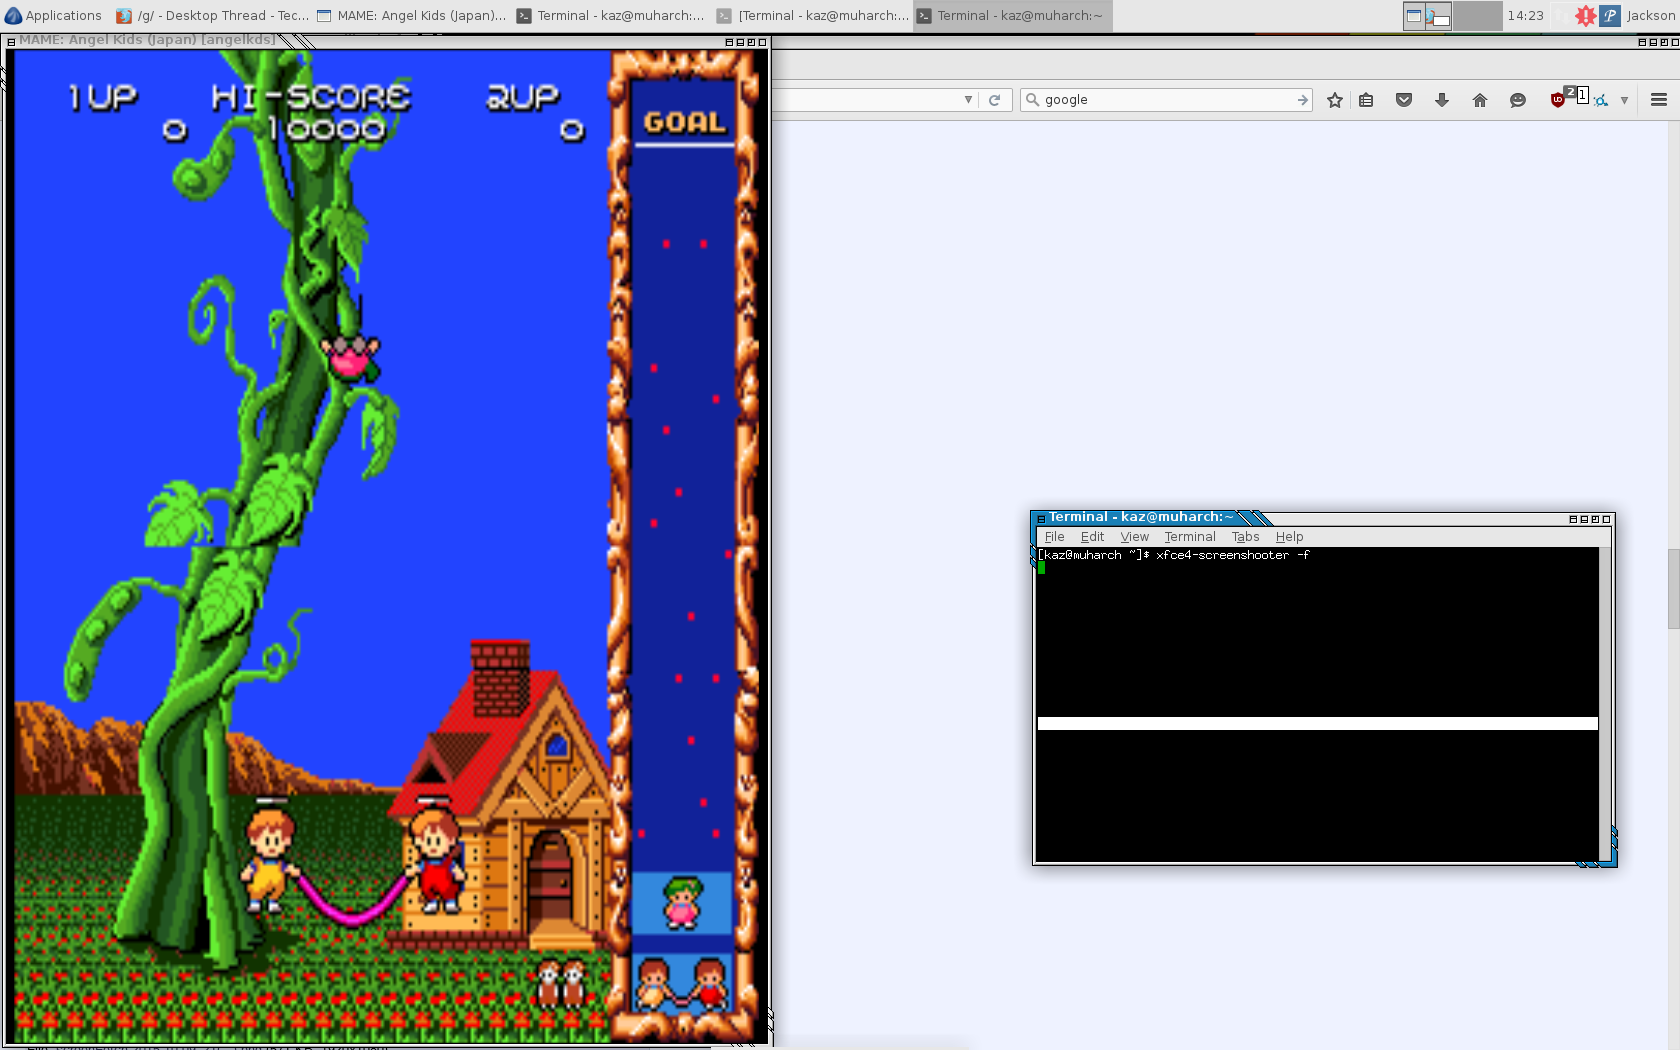Open the Applications menu in the panel

click(53, 15)
